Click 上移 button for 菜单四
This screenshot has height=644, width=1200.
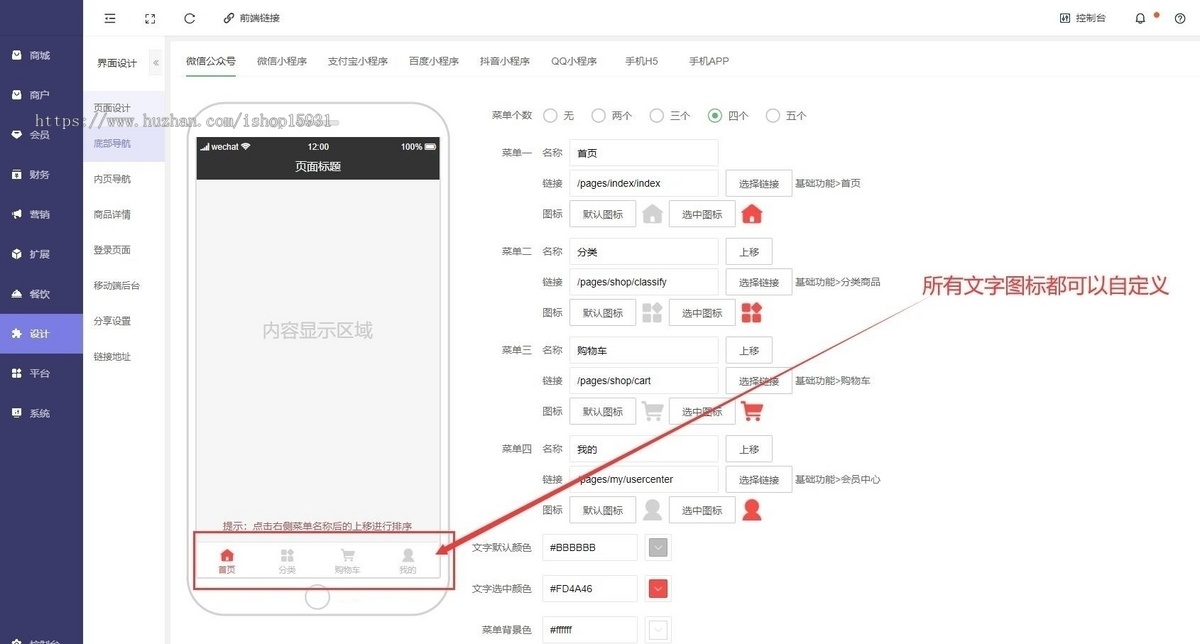[x=749, y=449]
